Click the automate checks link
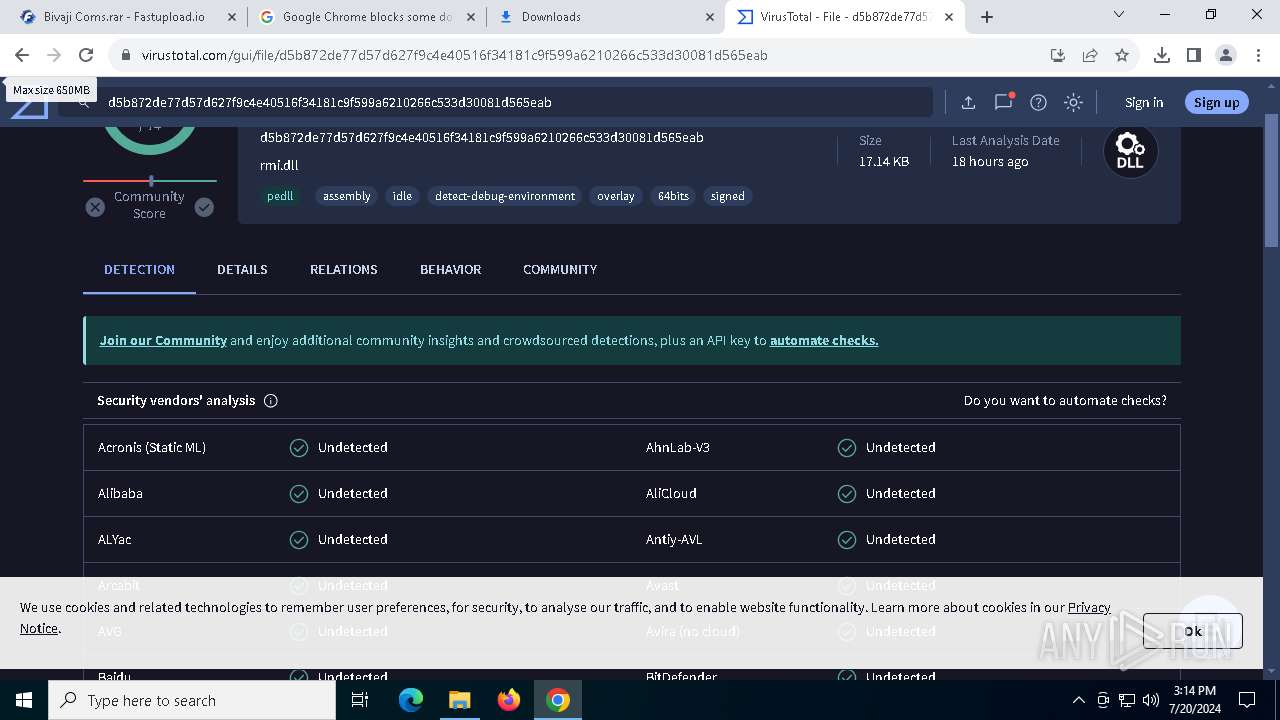This screenshot has width=1280, height=720. tap(824, 340)
